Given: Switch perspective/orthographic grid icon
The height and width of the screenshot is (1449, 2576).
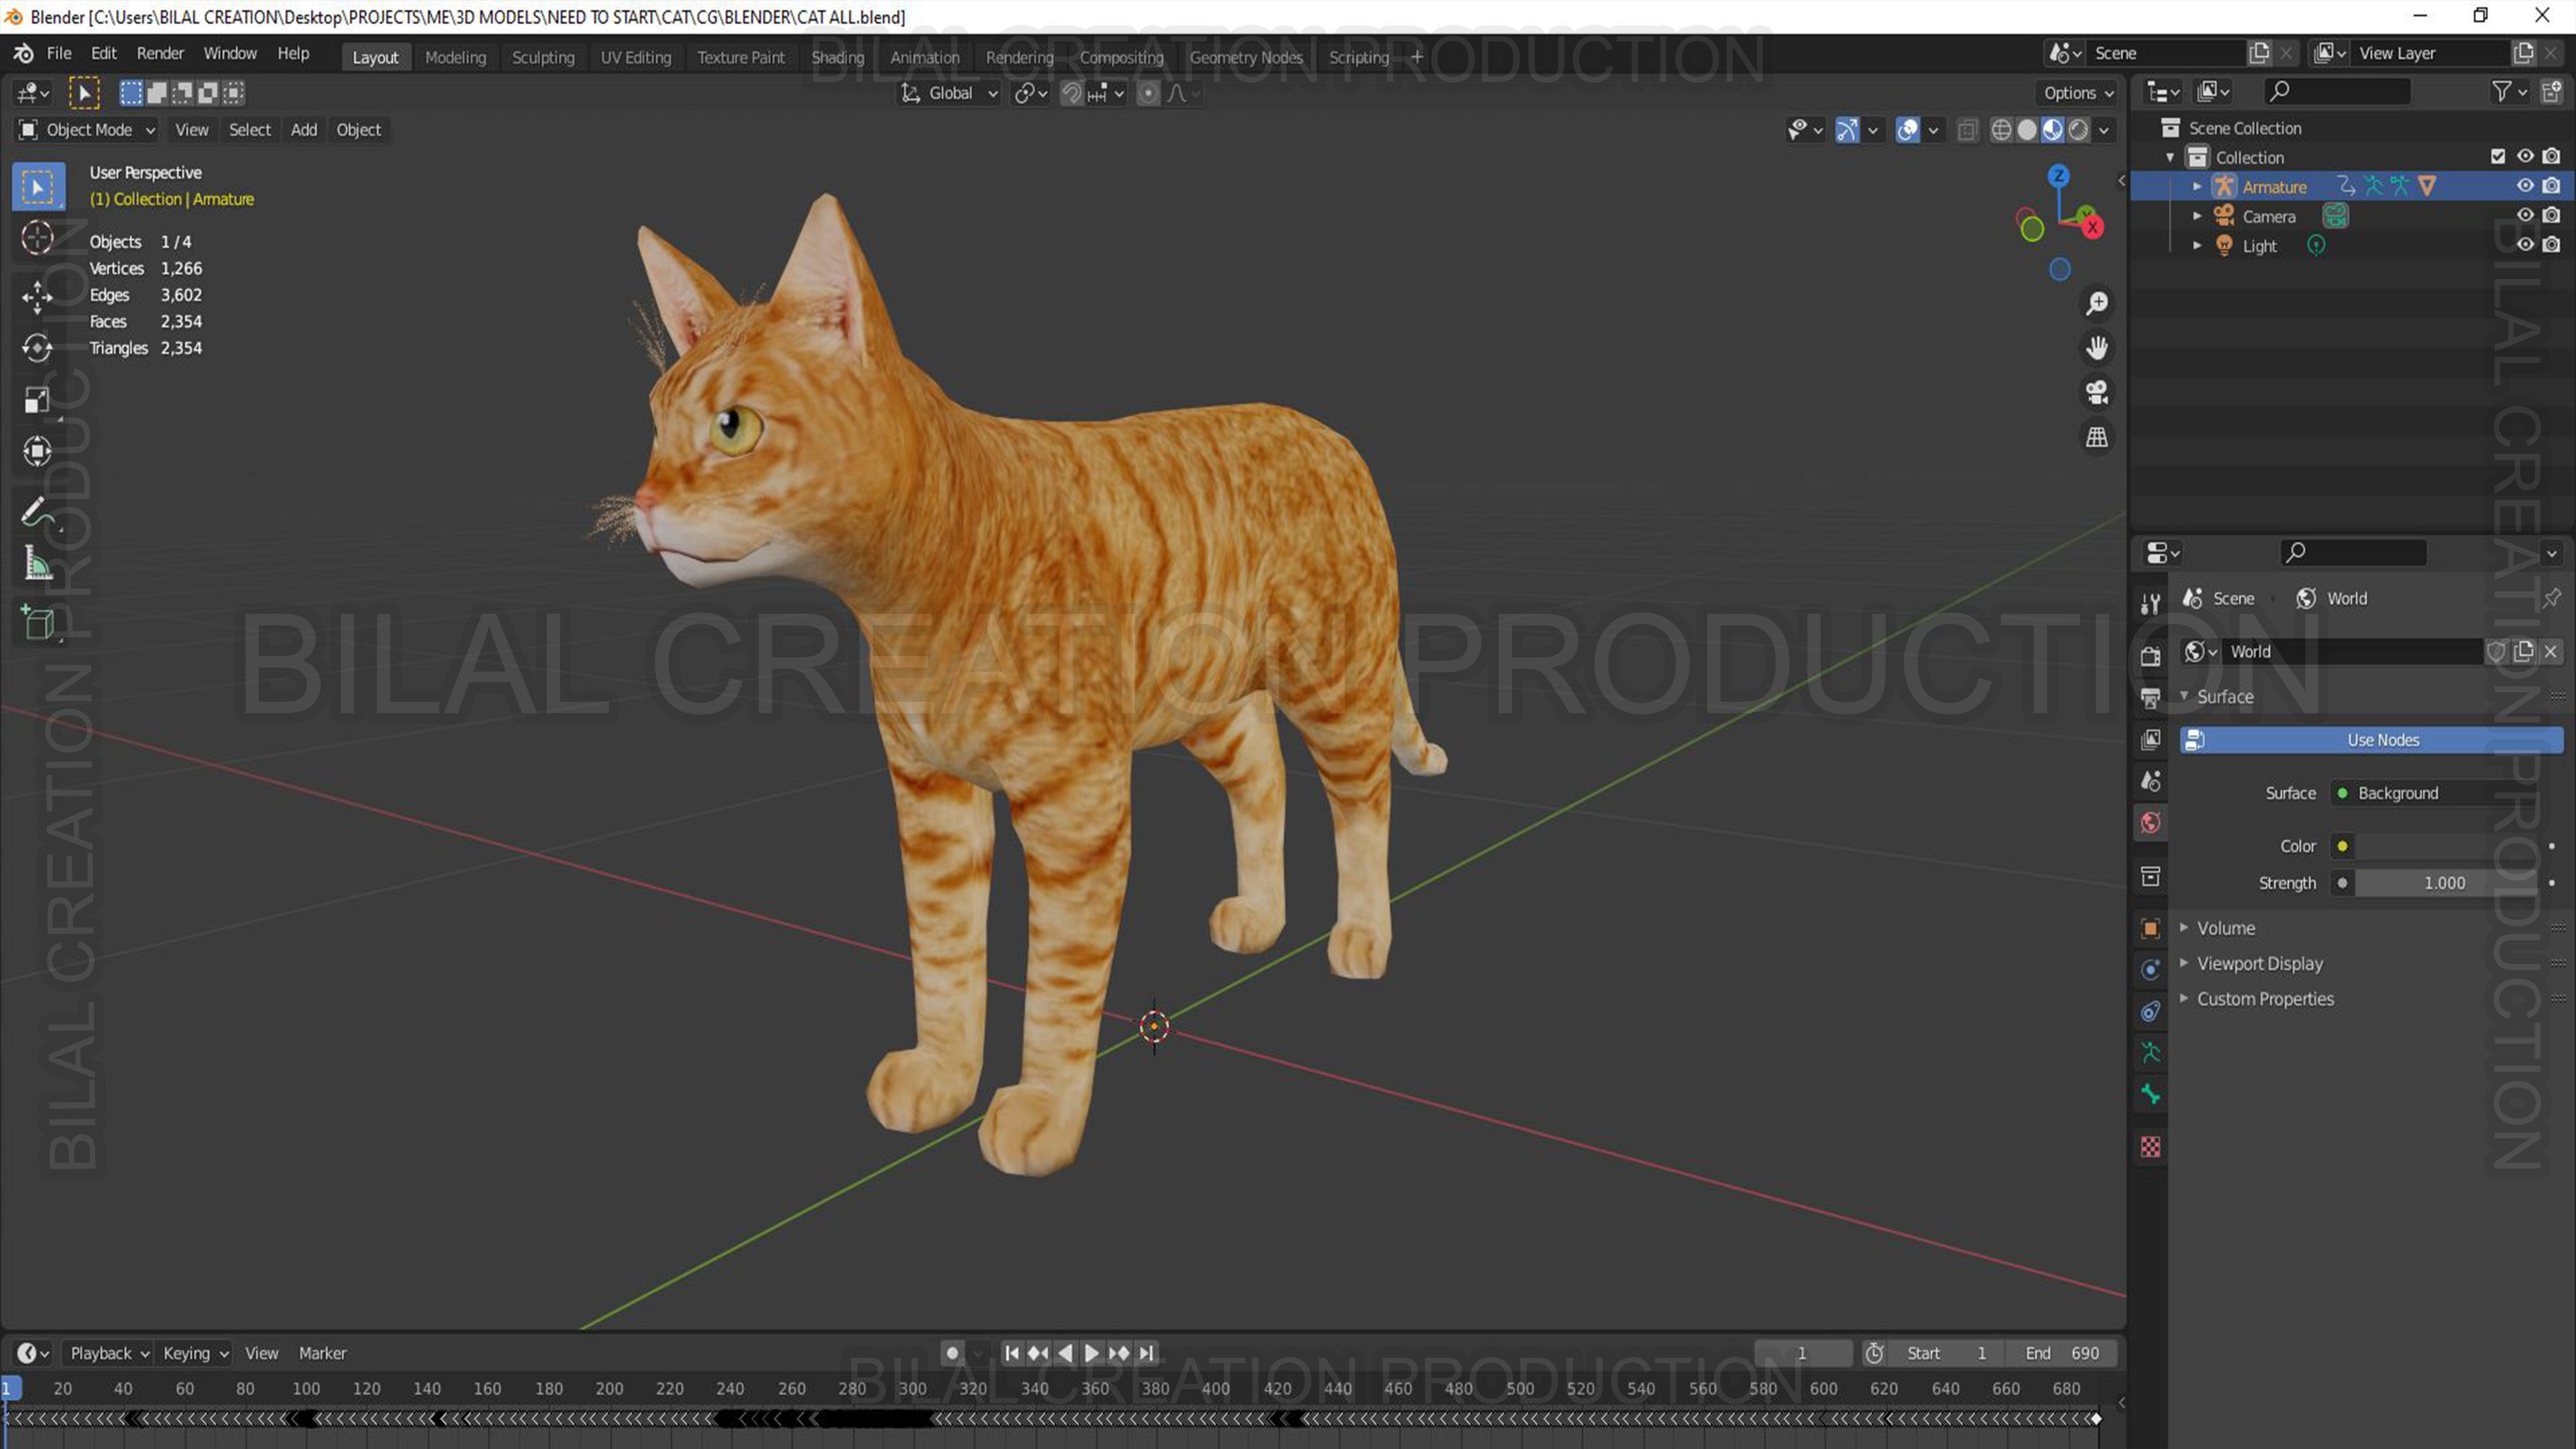Looking at the screenshot, I should pos(2096,437).
